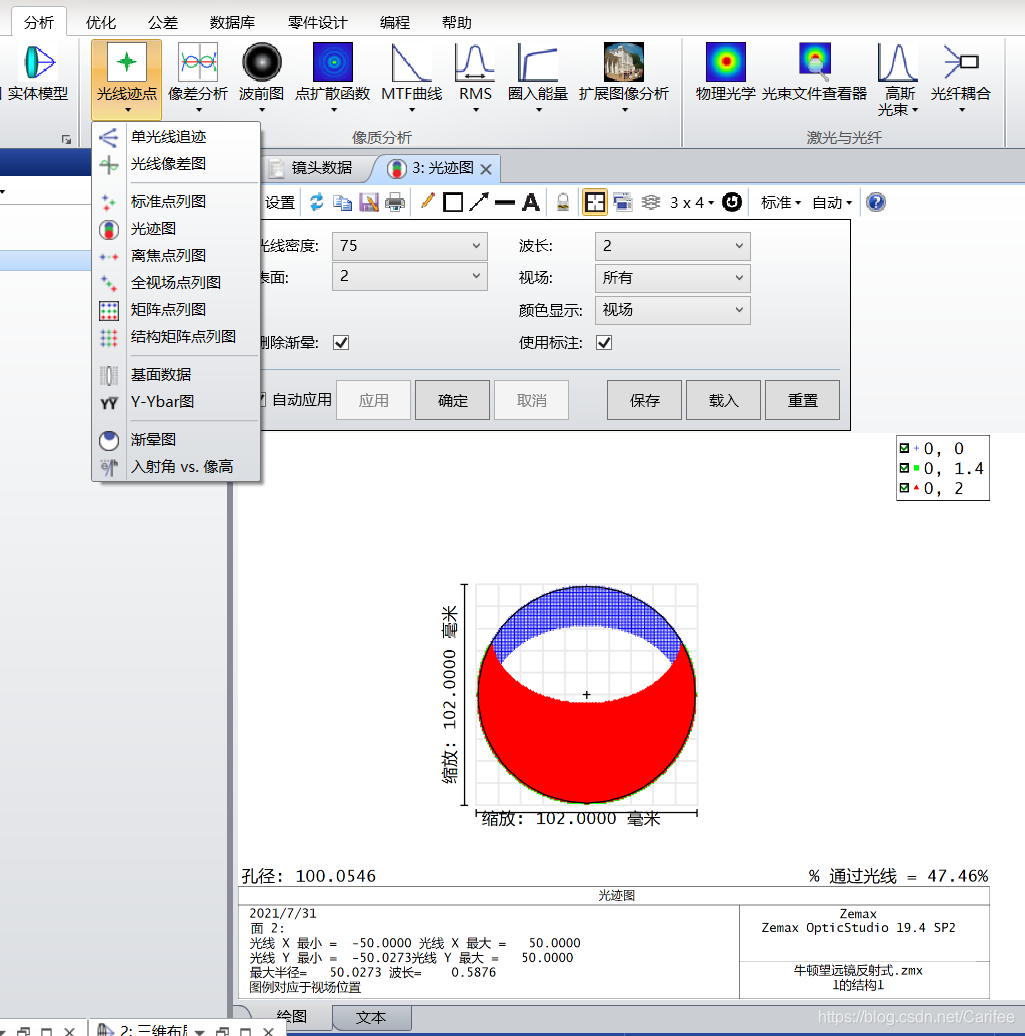Toggle the legend checkbox for field 0, 1.4
Viewport: 1025px width, 1036px height.
click(x=905, y=468)
